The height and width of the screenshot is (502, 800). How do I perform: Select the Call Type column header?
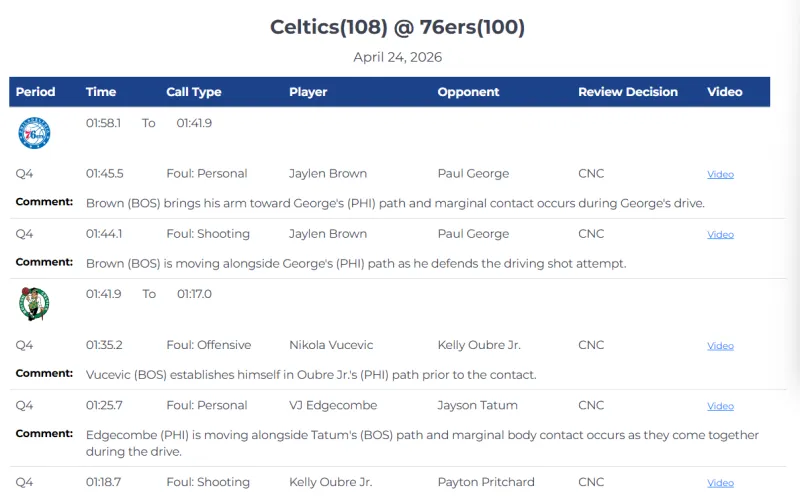(x=194, y=92)
